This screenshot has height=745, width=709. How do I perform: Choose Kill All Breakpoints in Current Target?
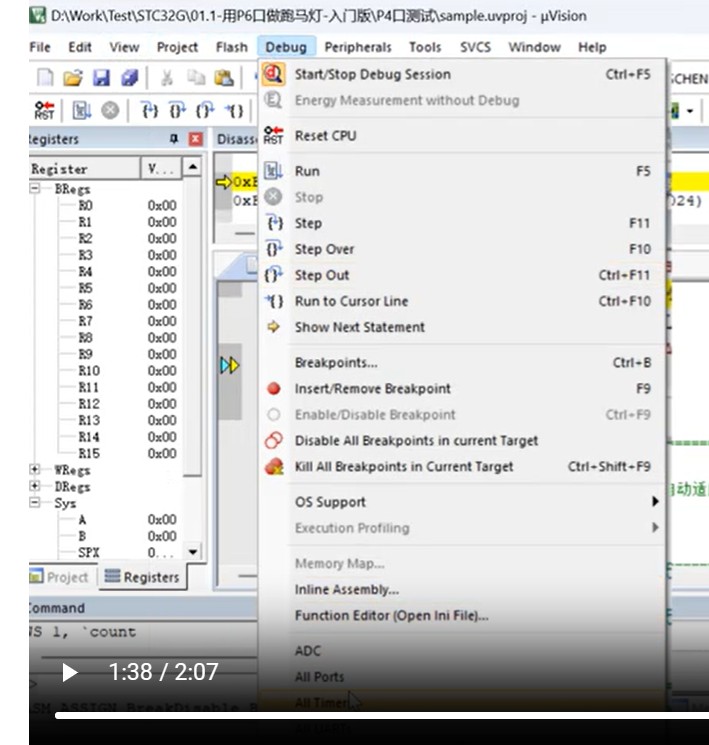[x=463, y=467]
